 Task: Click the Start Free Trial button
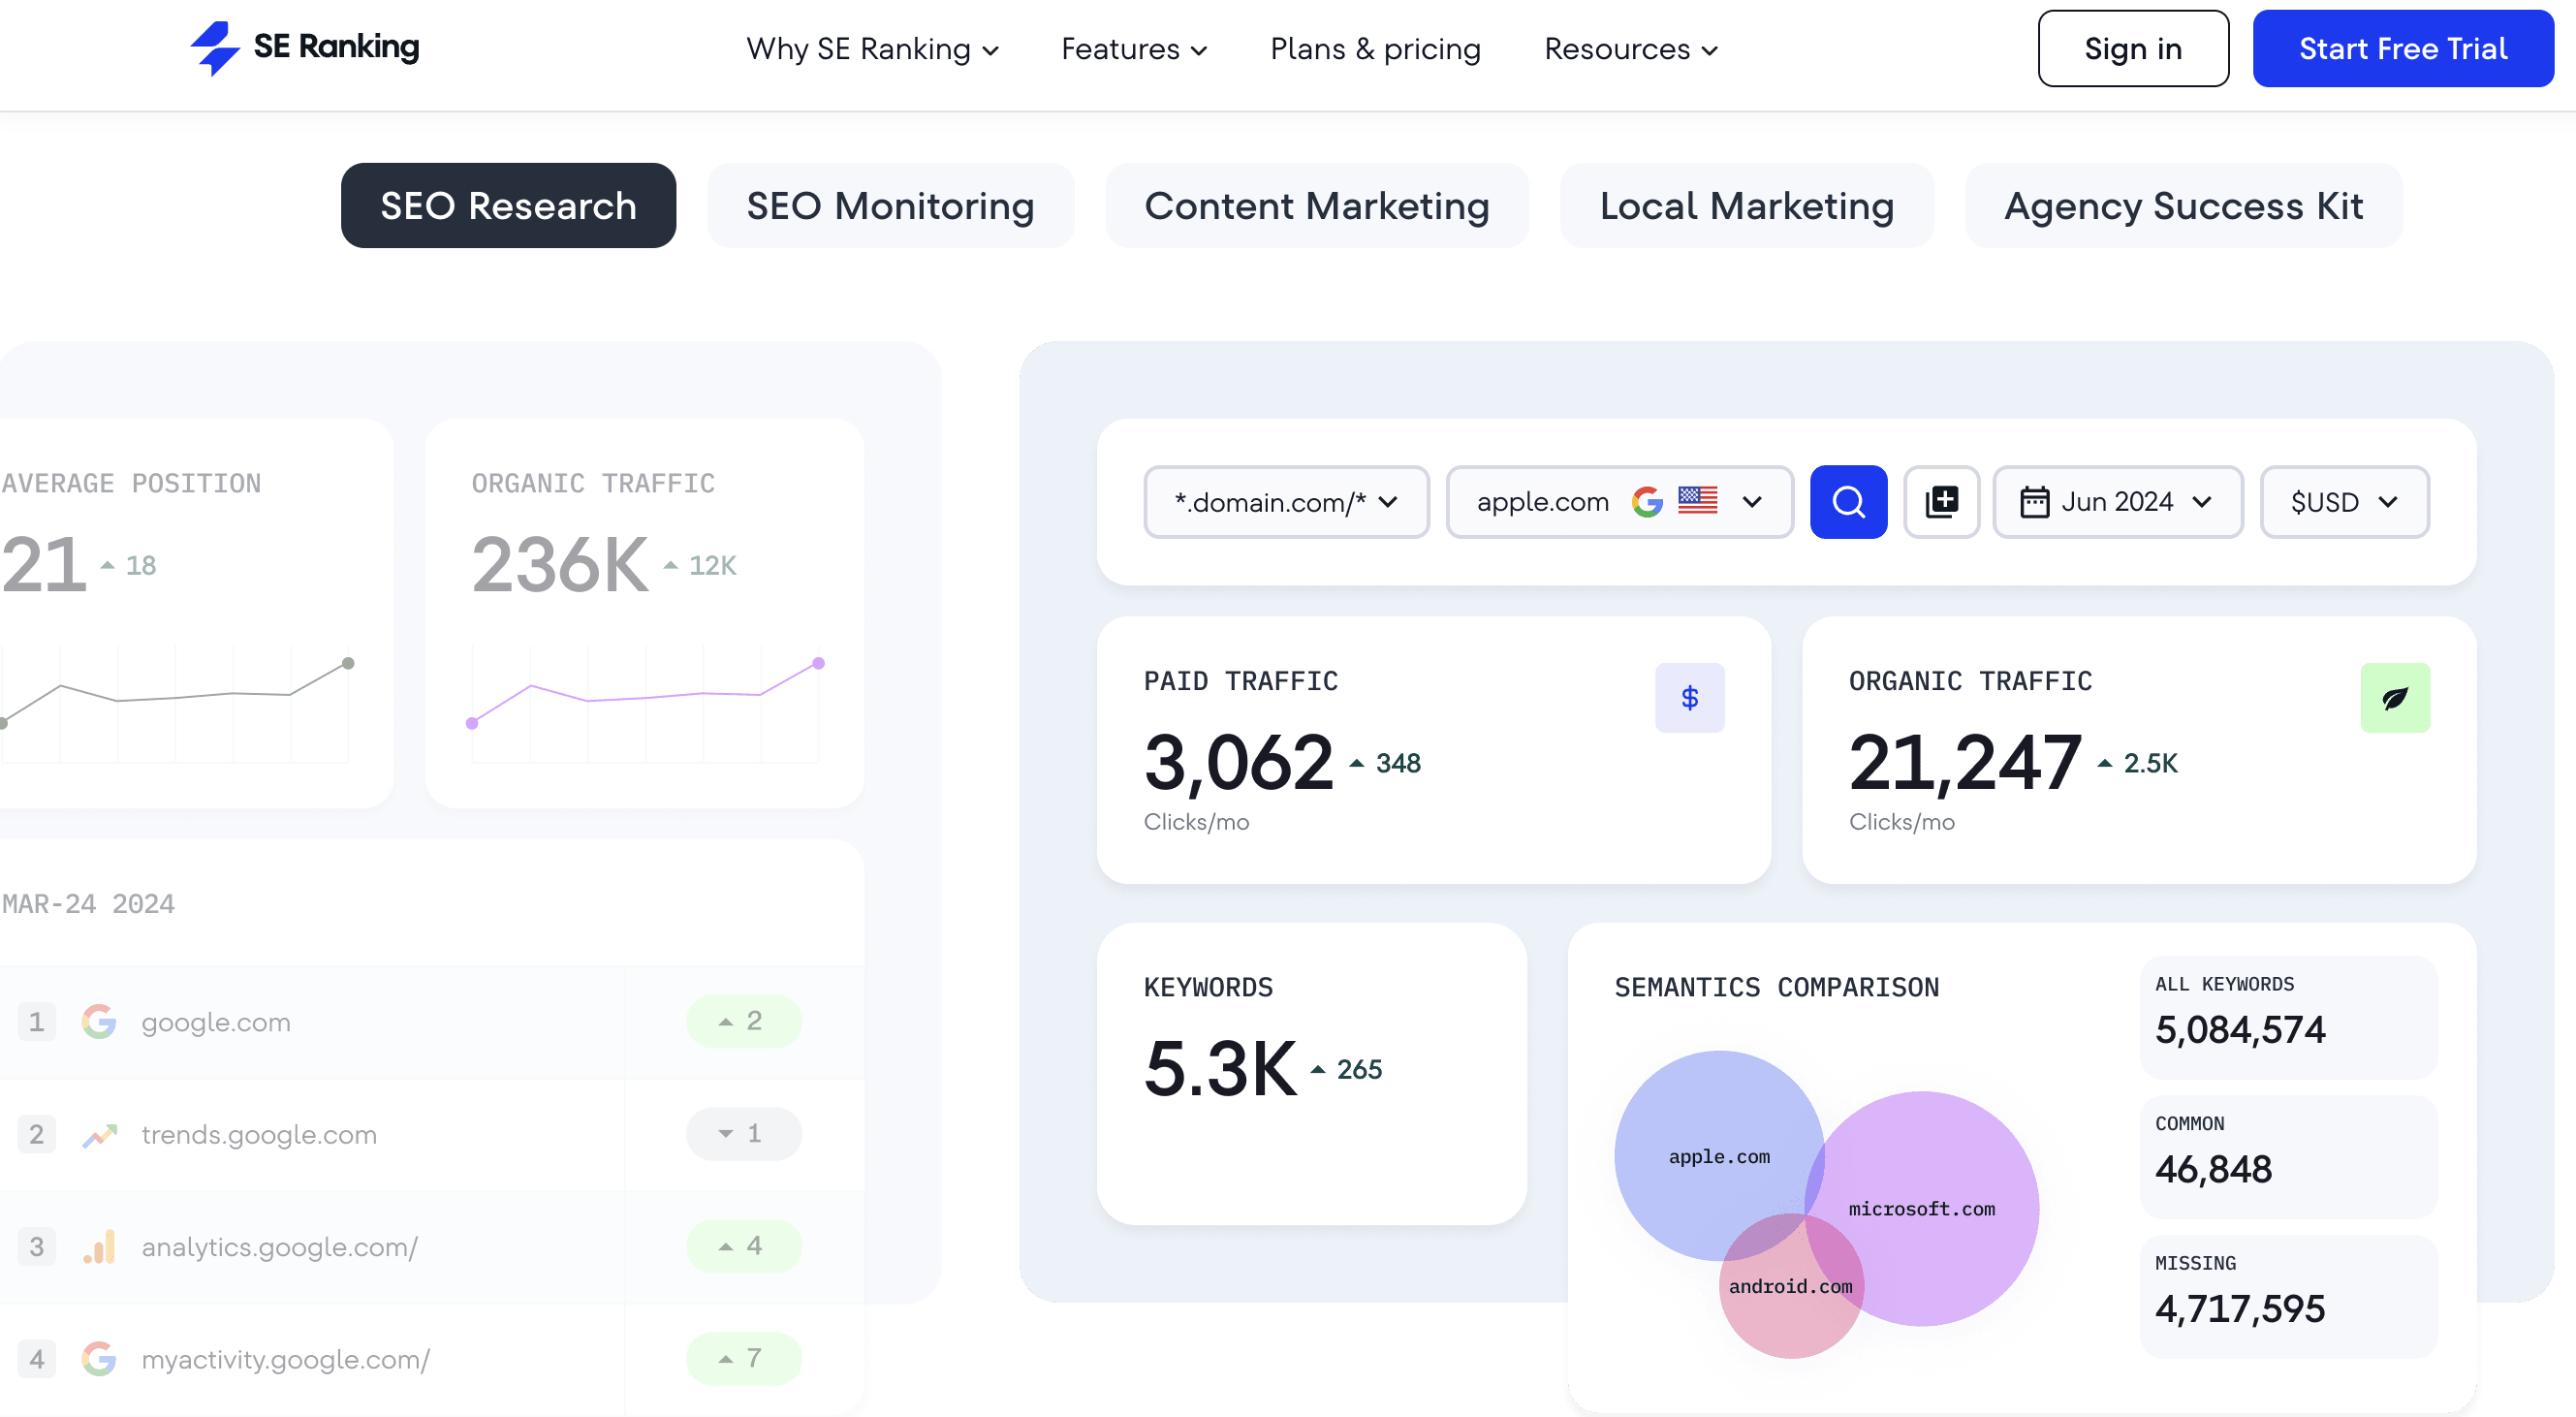coord(2402,49)
